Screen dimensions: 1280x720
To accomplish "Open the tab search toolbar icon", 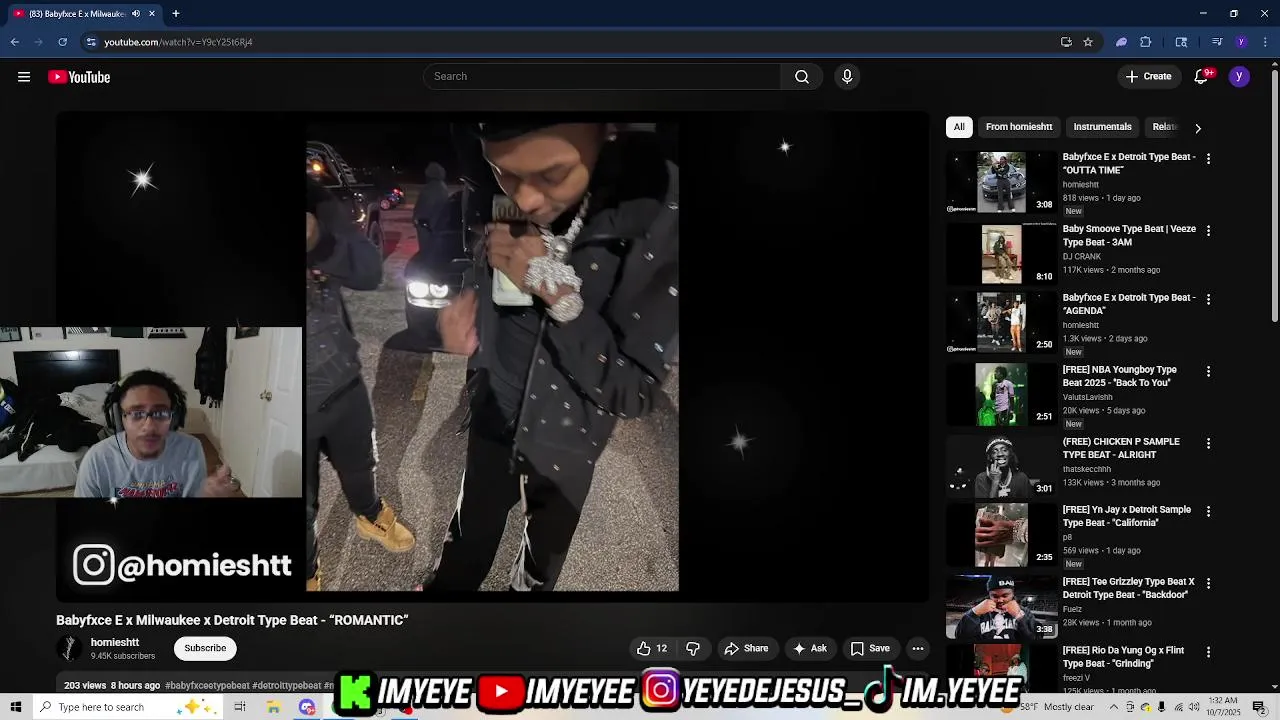I will 1181,42.
